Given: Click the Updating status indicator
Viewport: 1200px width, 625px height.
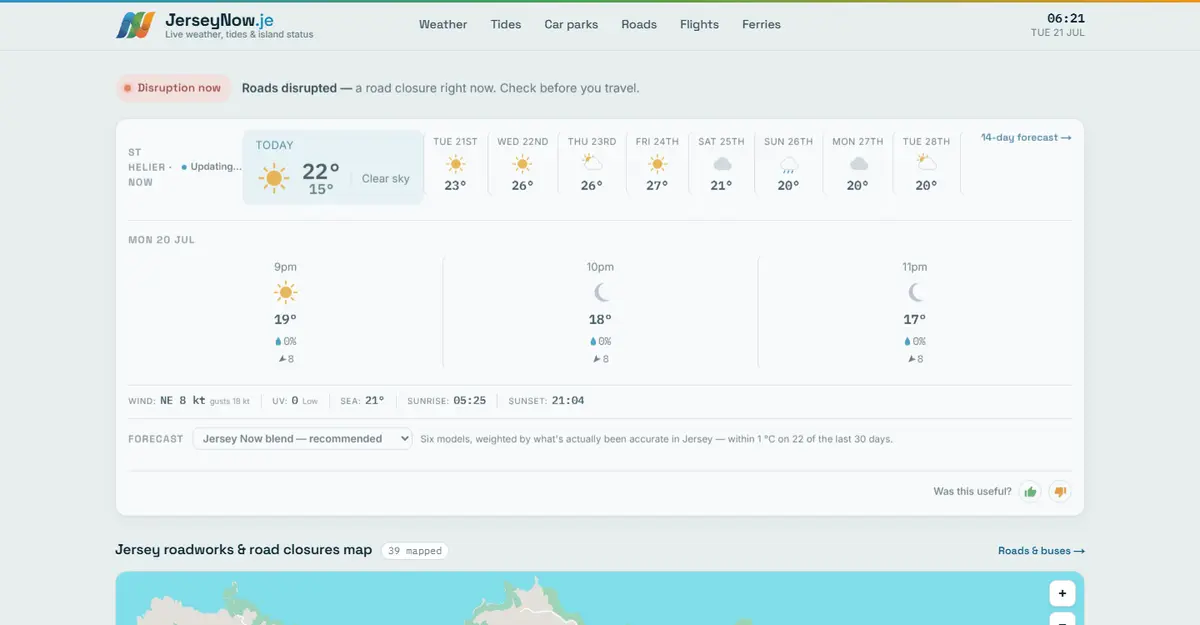Looking at the screenshot, I should coord(213,167).
